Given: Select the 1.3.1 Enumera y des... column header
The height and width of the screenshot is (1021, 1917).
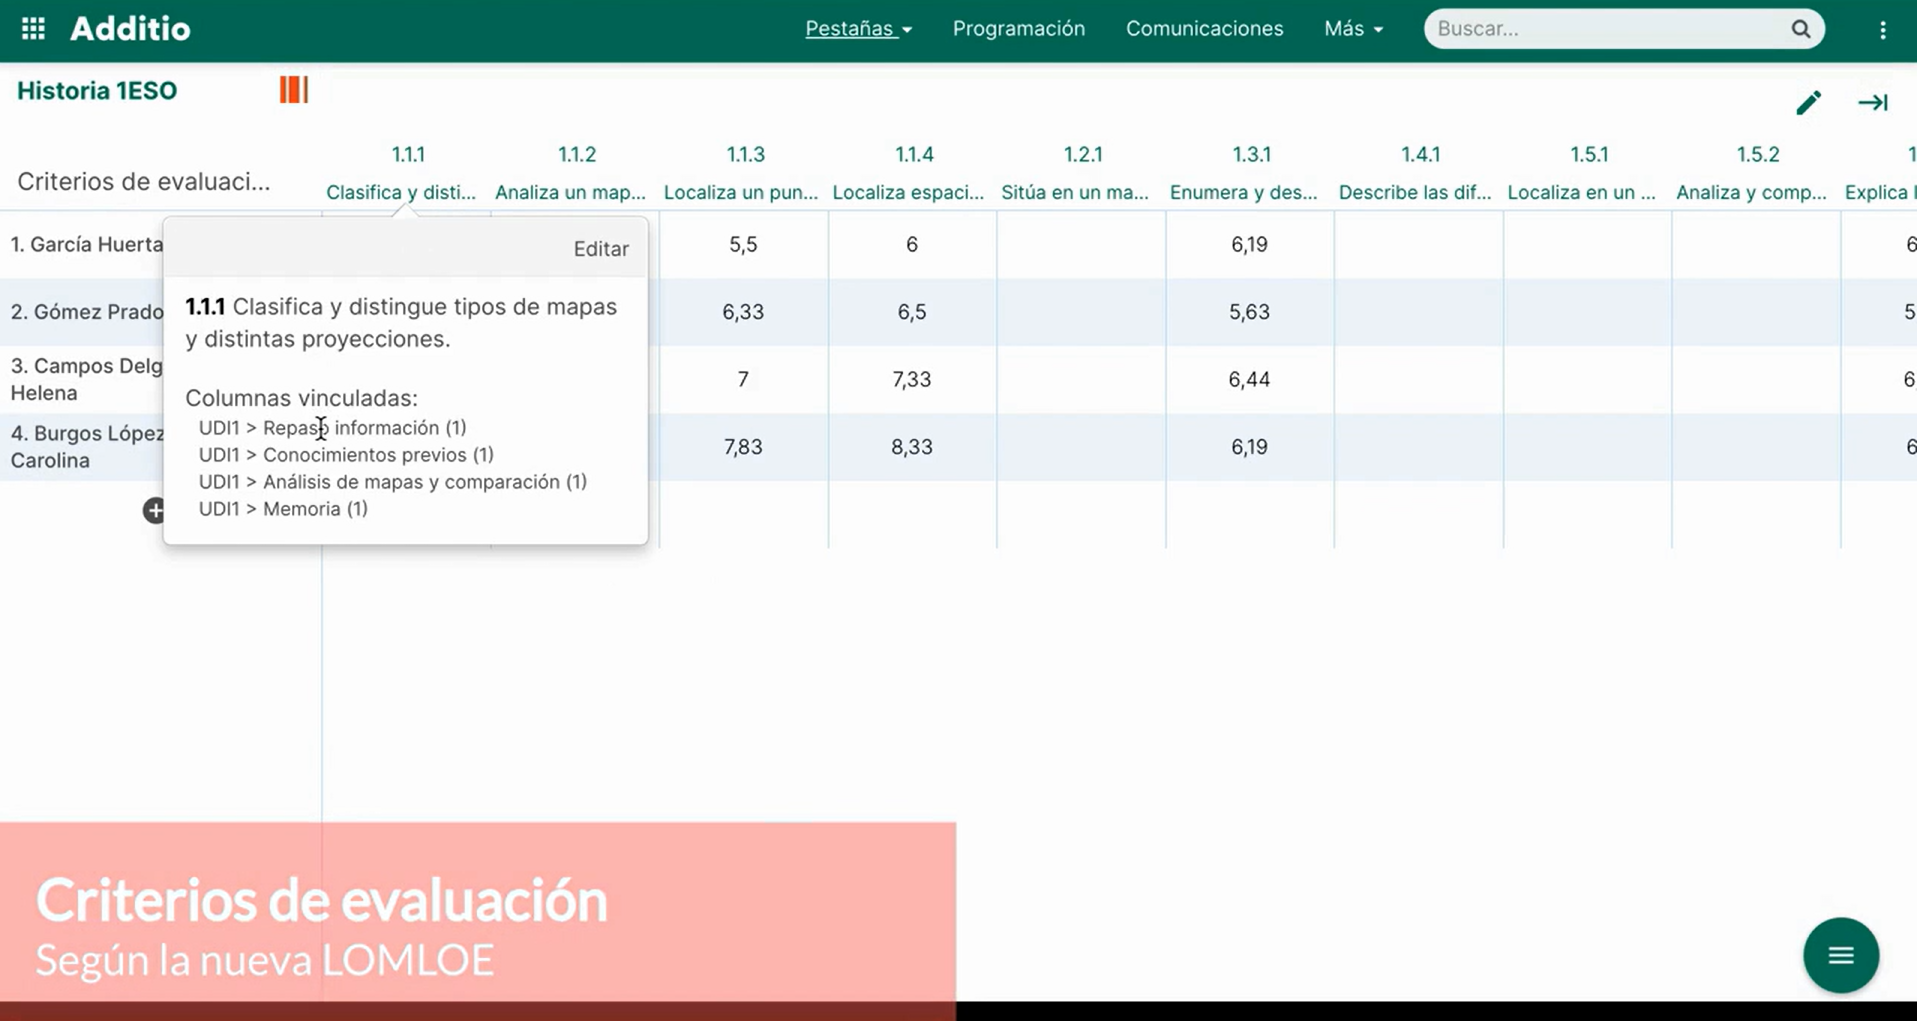Looking at the screenshot, I should pyautogui.click(x=1250, y=173).
